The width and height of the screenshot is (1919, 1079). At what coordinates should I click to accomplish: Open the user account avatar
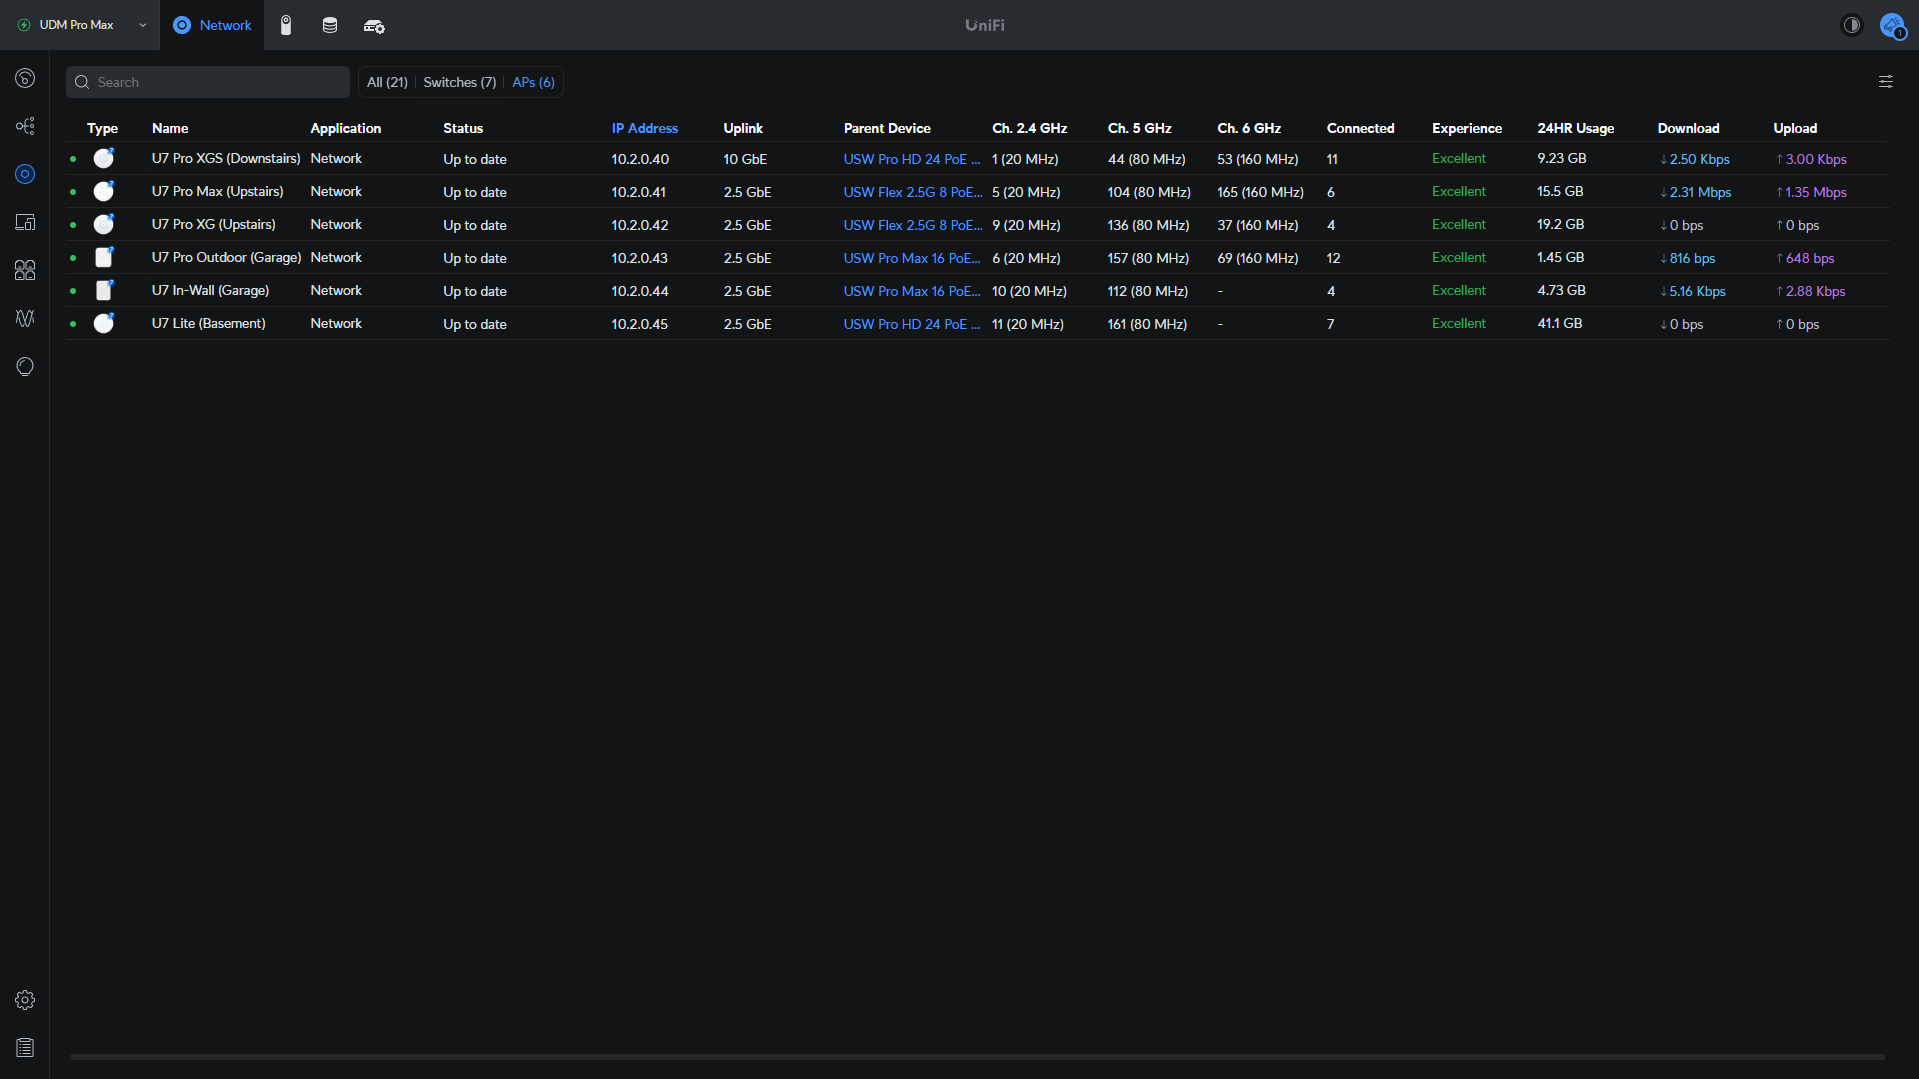click(1892, 25)
